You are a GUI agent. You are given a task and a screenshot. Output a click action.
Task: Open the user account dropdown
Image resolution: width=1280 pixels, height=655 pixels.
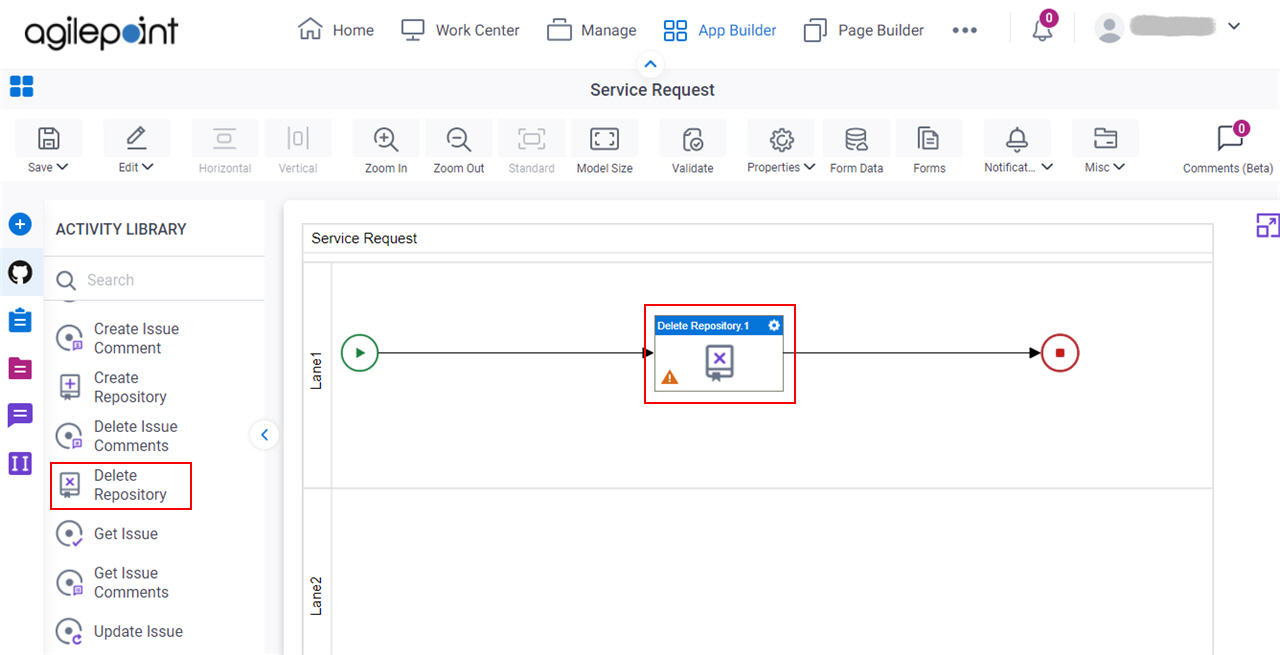[x=1234, y=27]
